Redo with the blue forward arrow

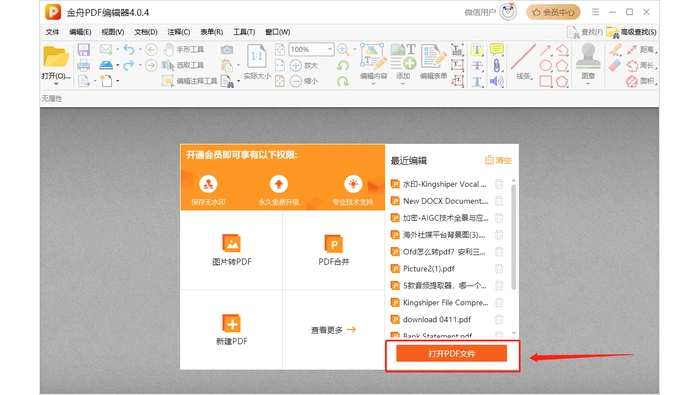point(129,65)
